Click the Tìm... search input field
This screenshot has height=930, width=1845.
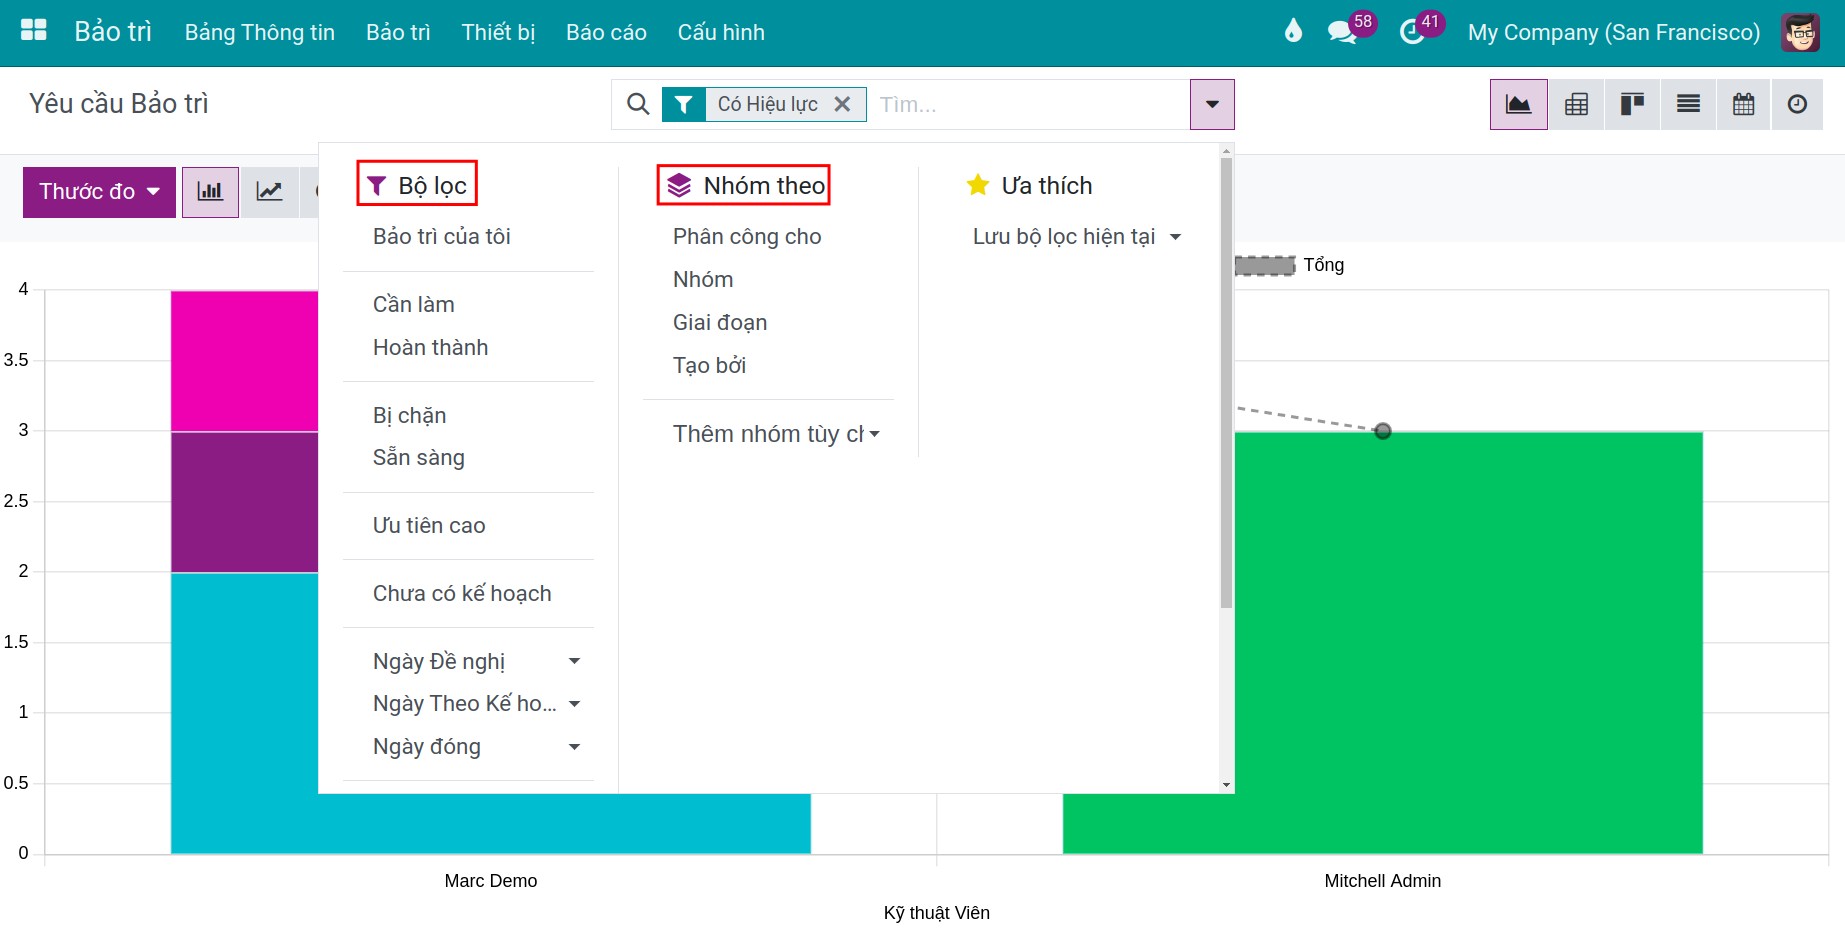point(1030,104)
